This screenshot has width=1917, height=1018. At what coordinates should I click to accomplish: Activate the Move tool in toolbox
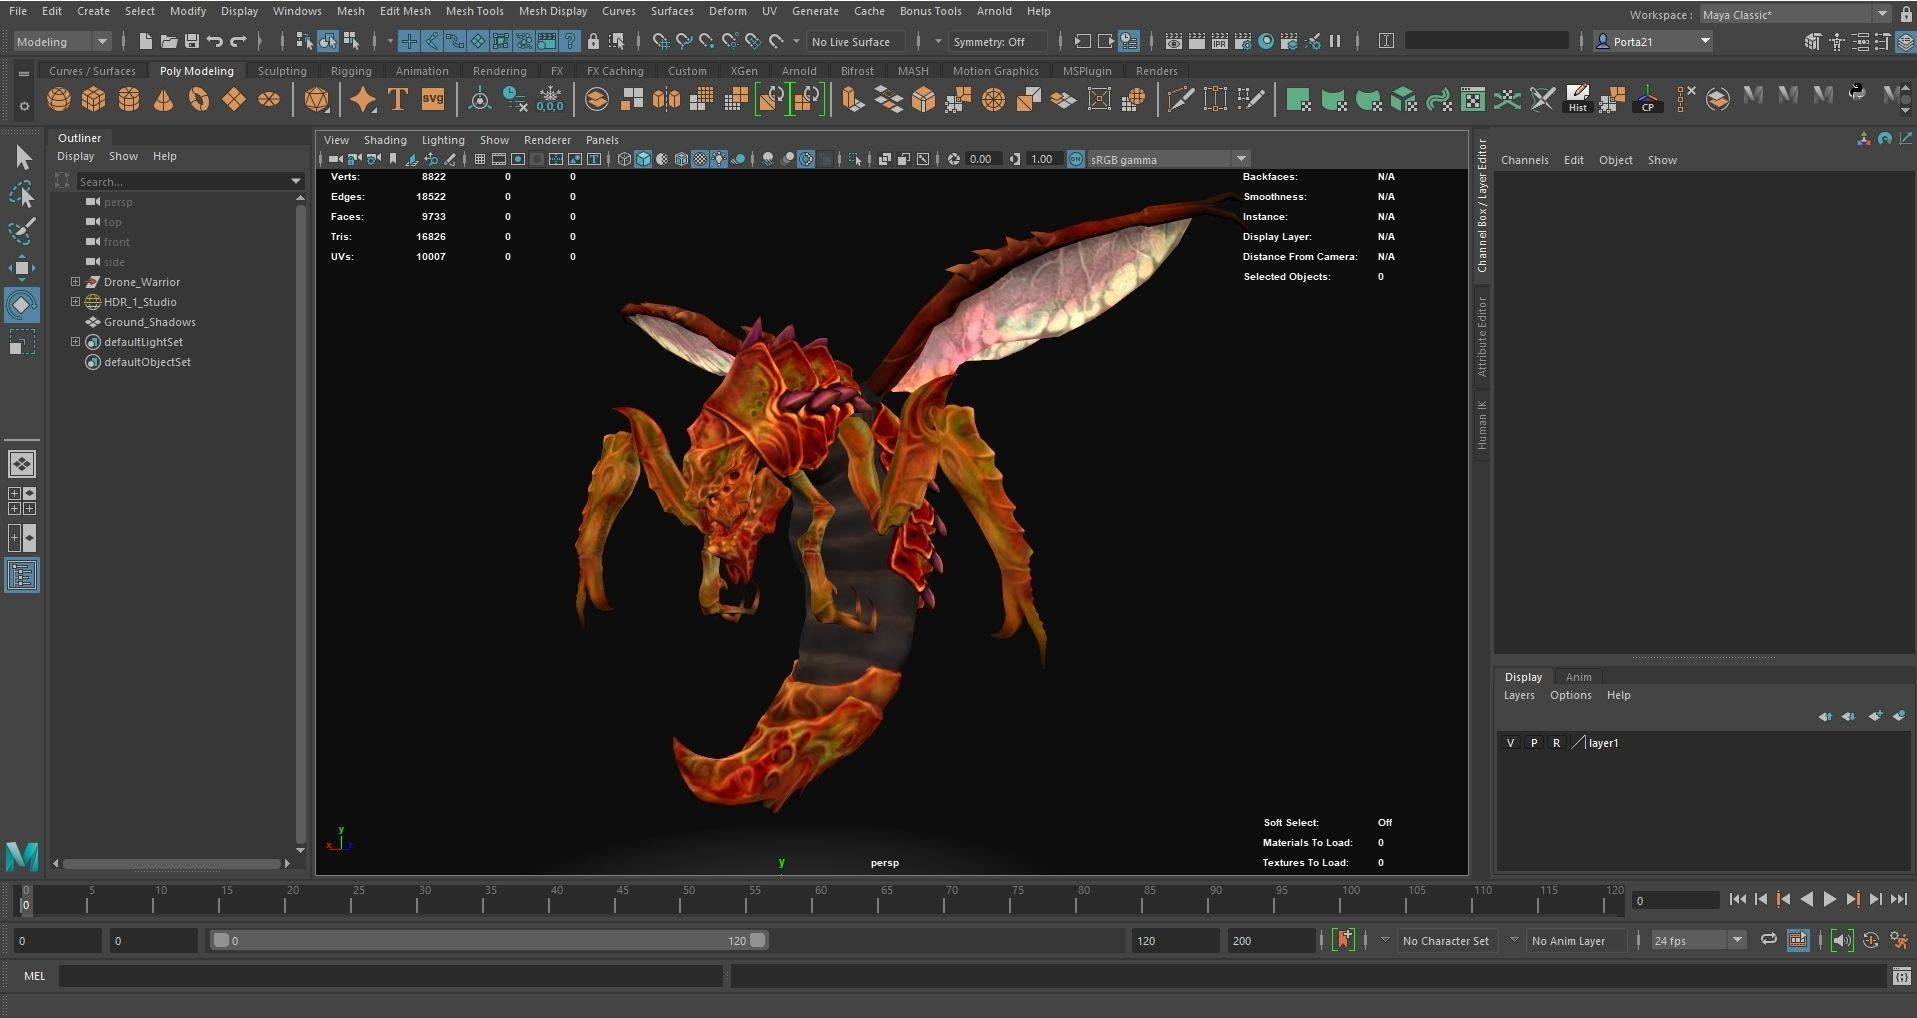coord(22,267)
